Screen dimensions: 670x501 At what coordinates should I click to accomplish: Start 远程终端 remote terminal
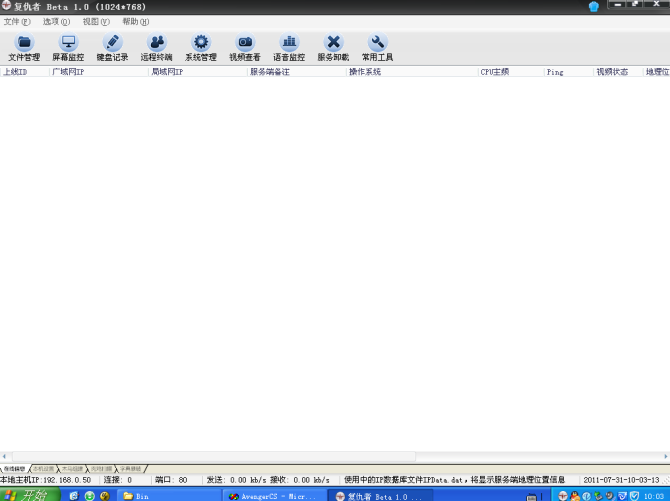[x=157, y=47]
